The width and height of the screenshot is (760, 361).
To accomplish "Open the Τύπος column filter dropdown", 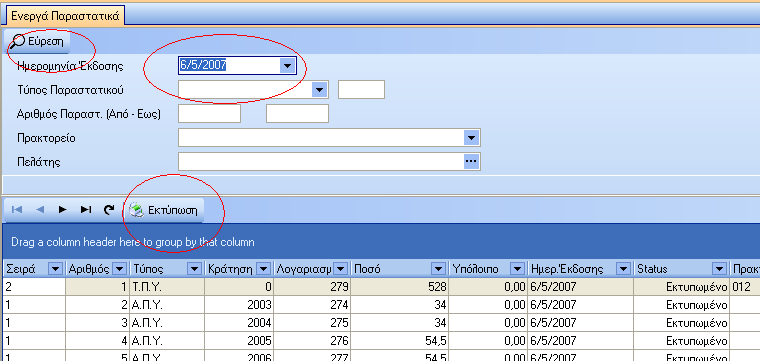I will click(194, 269).
